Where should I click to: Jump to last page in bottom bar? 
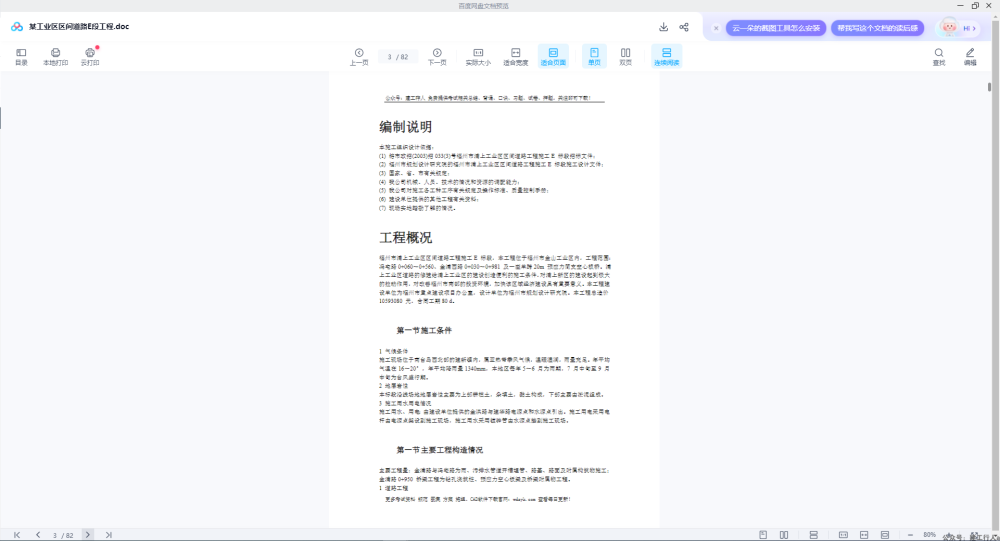point(109,535)
